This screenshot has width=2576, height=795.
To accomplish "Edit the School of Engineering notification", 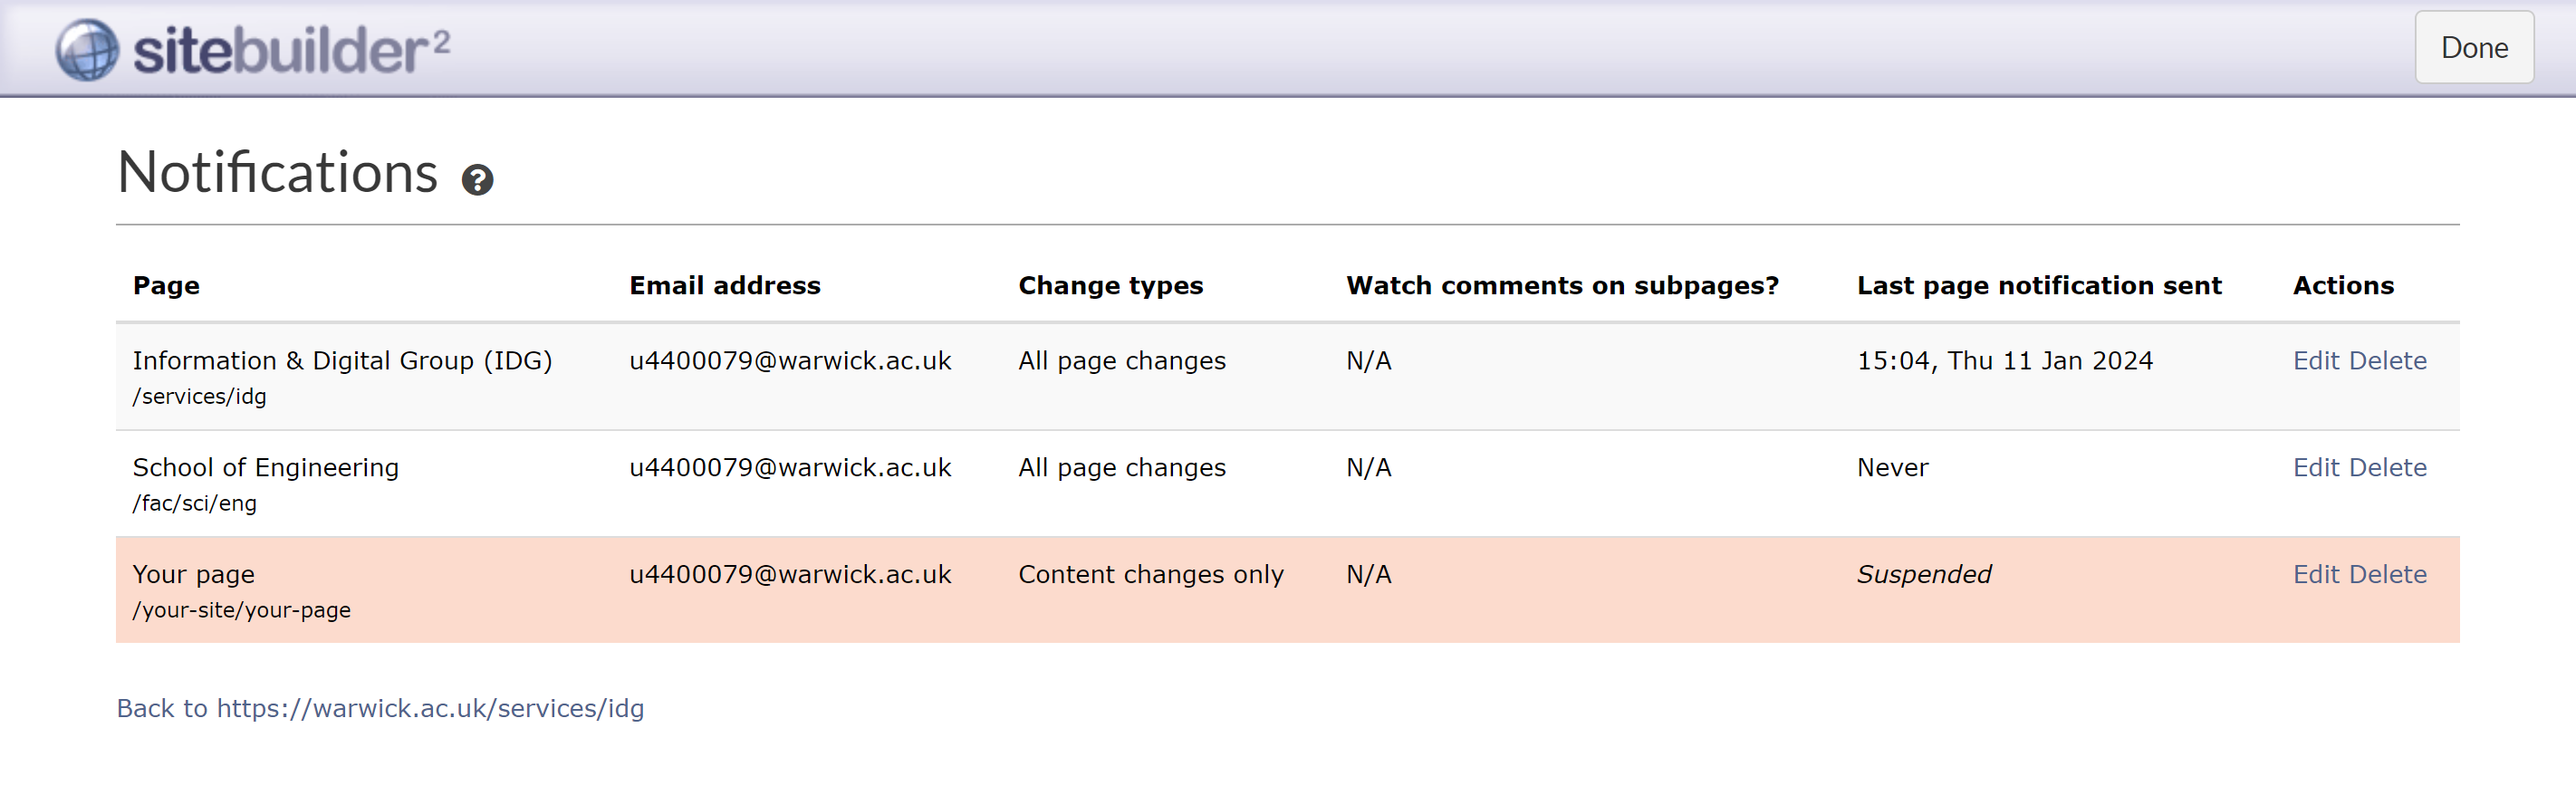I will click(x=2316, y=468).
